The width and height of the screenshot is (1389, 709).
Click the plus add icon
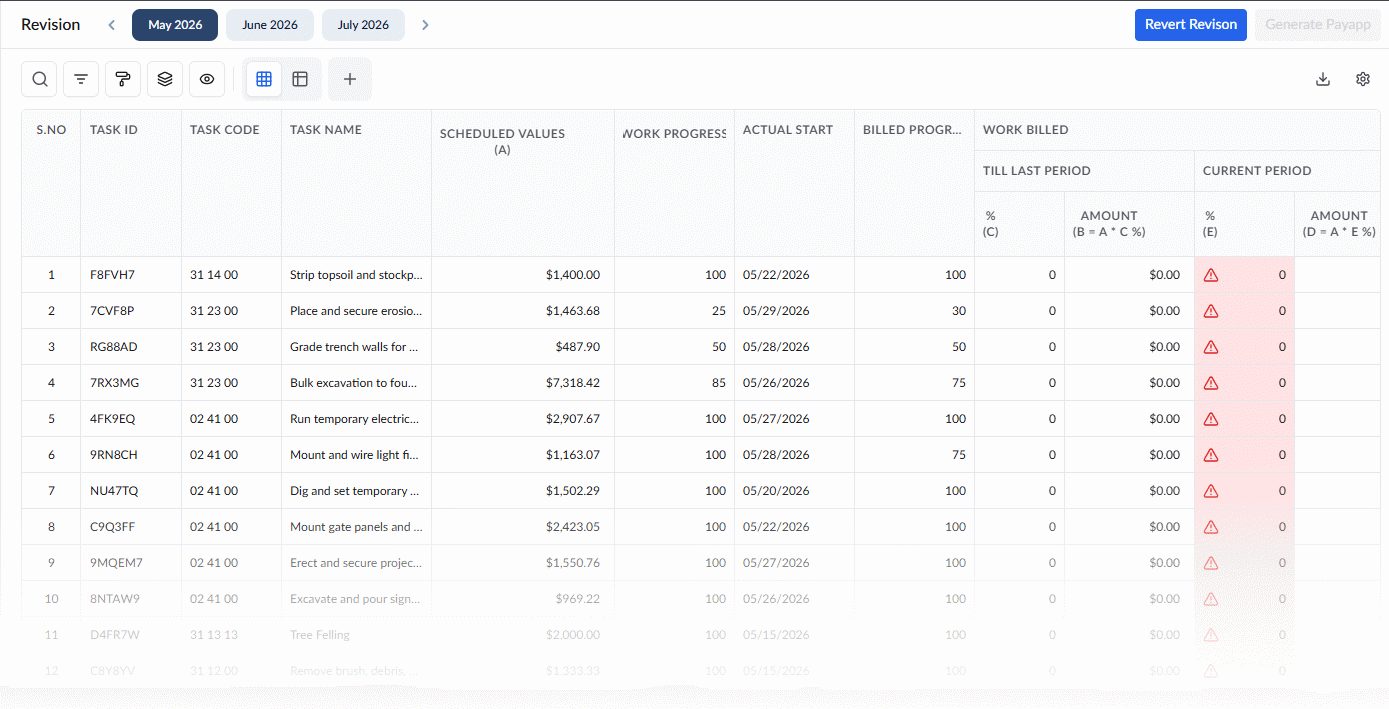tap(350, 79)
